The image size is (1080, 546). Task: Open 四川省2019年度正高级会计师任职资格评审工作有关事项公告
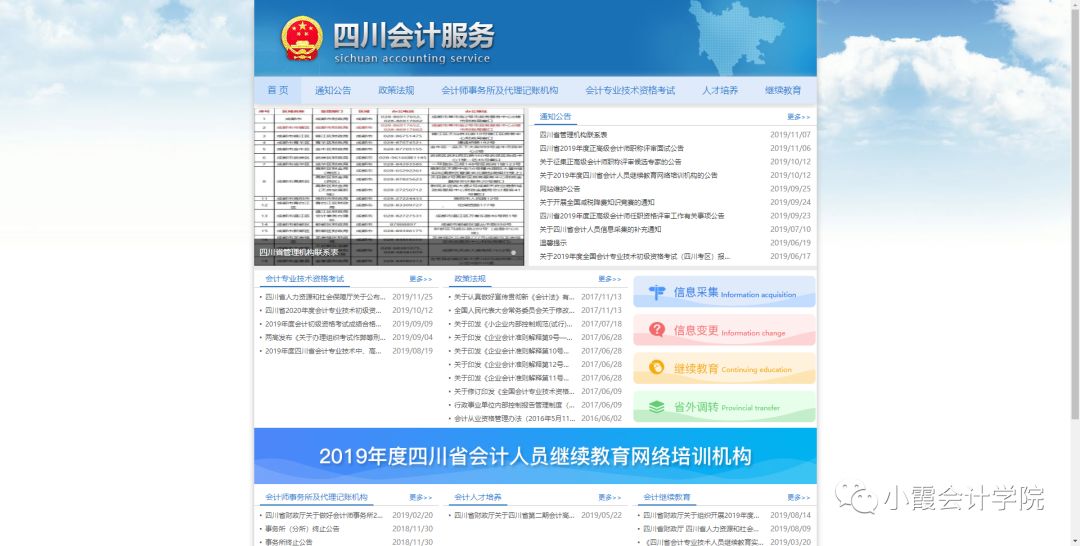pyautogui.click(x=631, y=216)
